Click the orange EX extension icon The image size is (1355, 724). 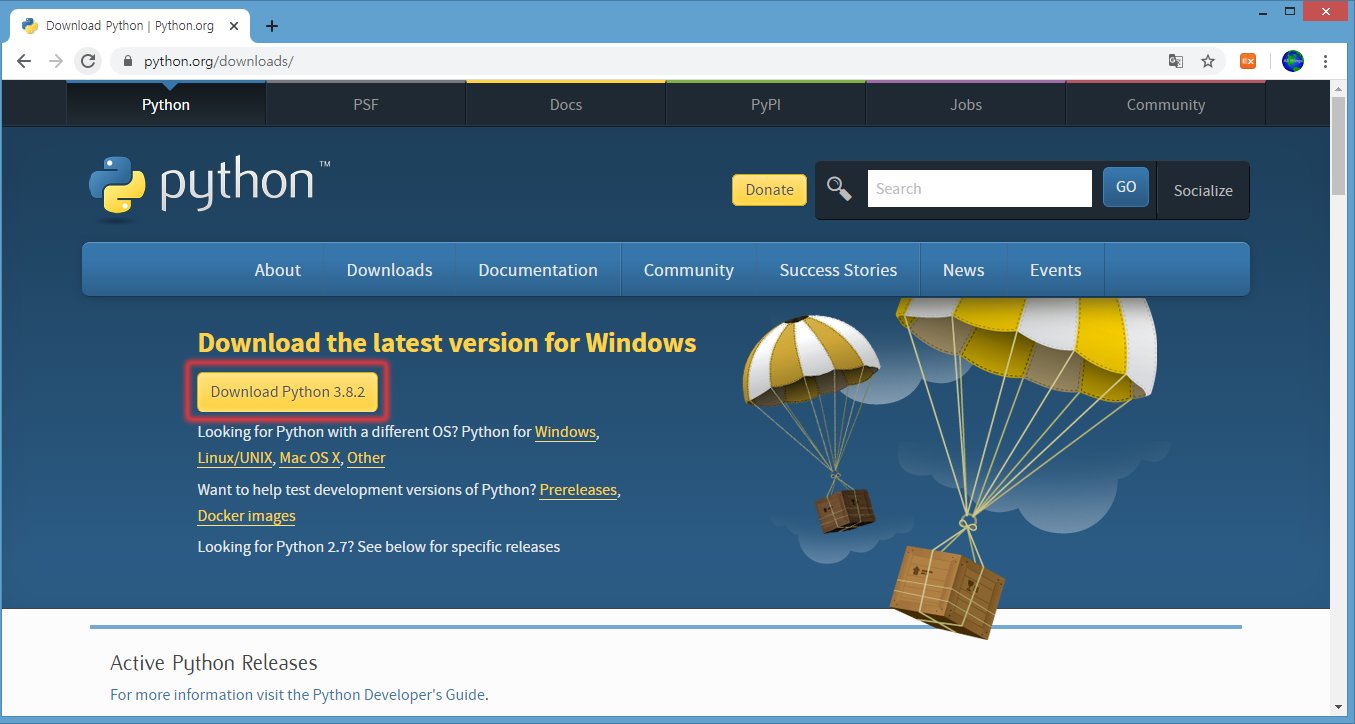[1248, 61]
